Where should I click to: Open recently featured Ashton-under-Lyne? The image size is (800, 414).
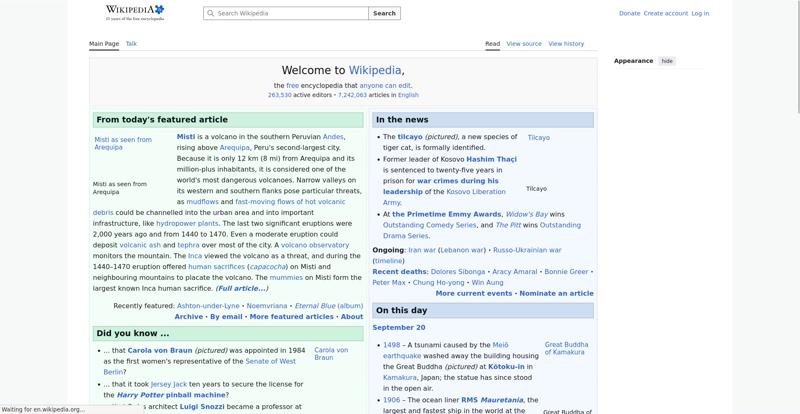(x=208, y=306)
